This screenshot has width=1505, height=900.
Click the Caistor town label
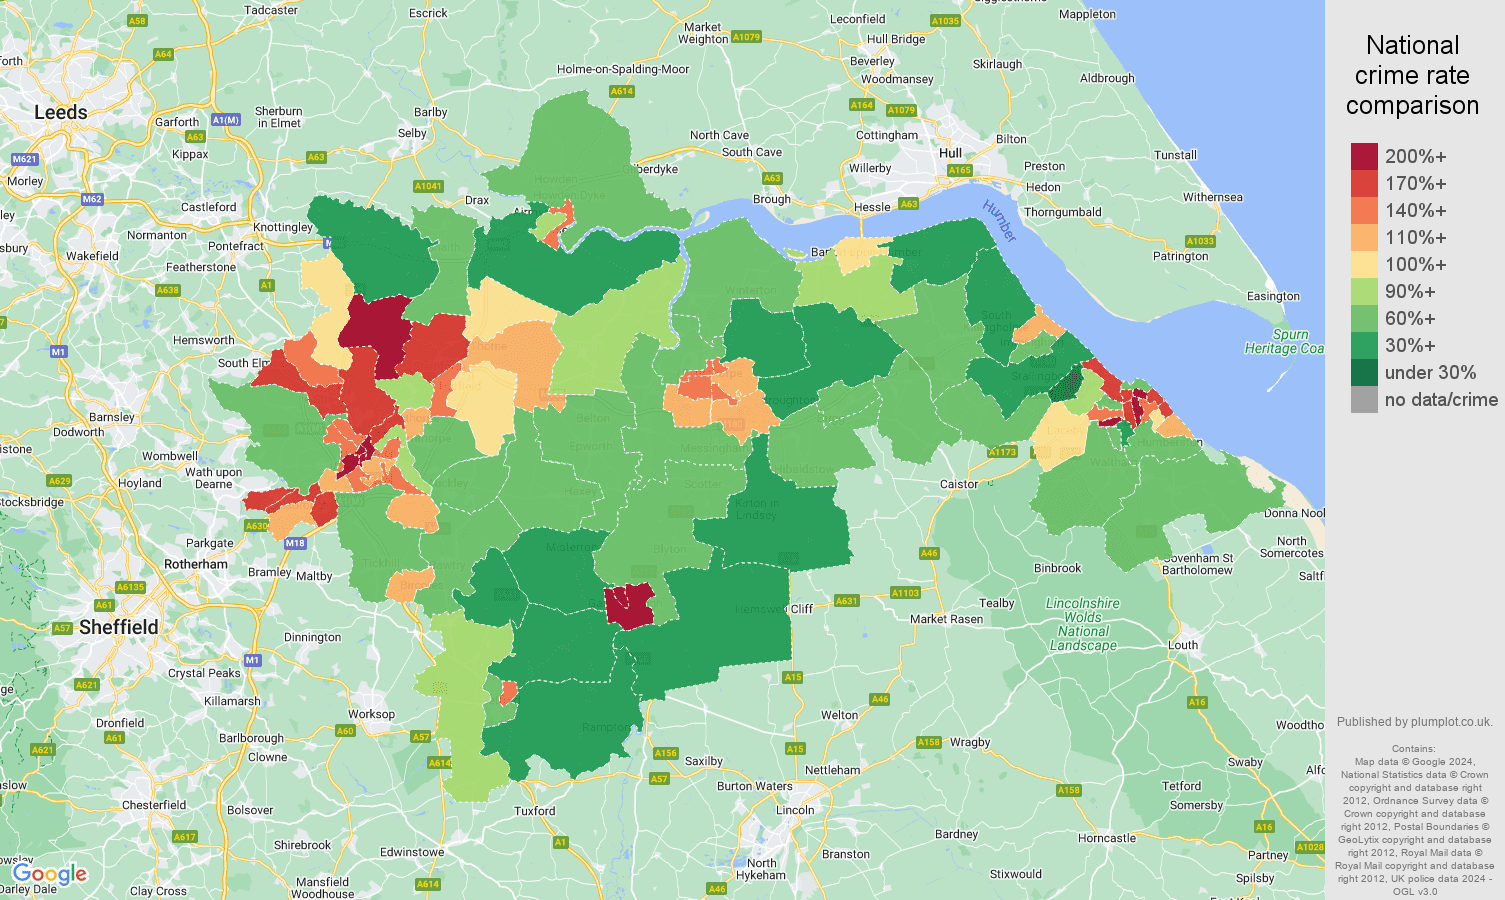coord(959,484)
